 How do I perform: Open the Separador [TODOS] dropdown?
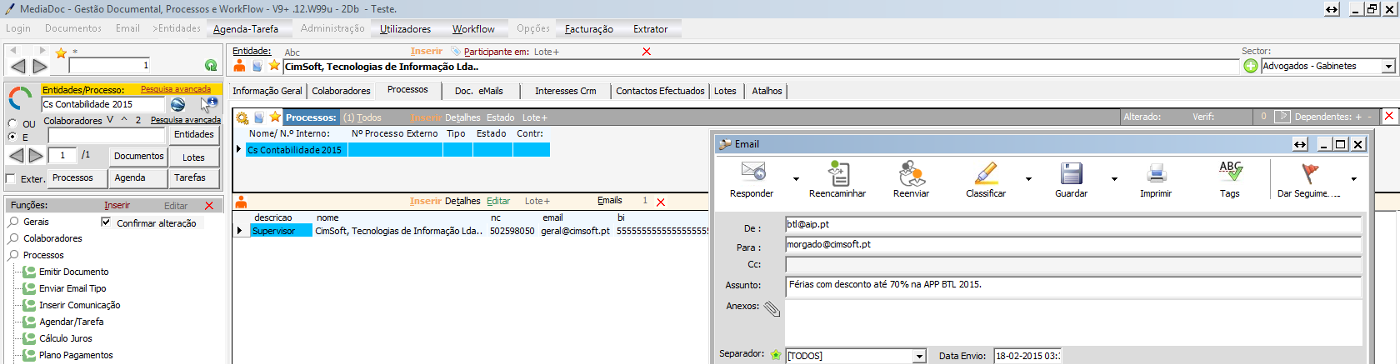(x=918, y=356)
